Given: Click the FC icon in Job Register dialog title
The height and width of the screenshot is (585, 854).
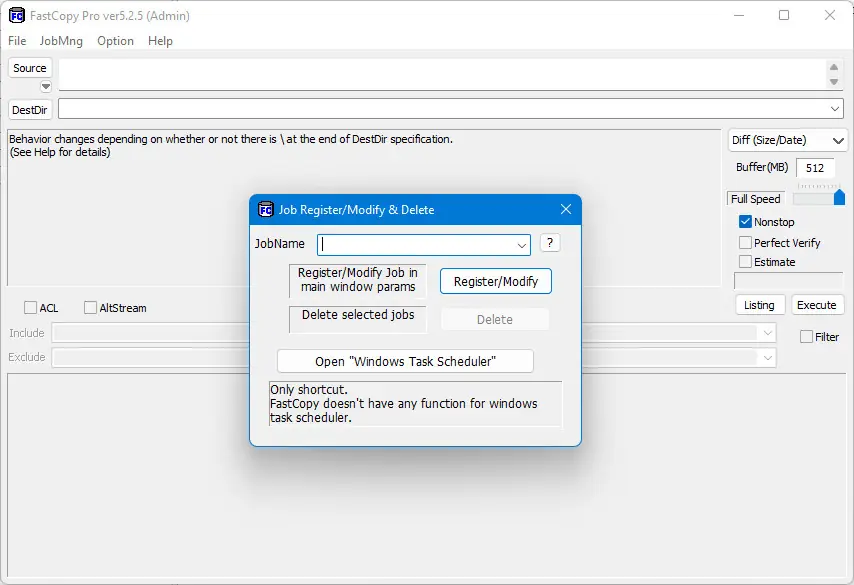Looking at the screenshot, I should point(265,210).
